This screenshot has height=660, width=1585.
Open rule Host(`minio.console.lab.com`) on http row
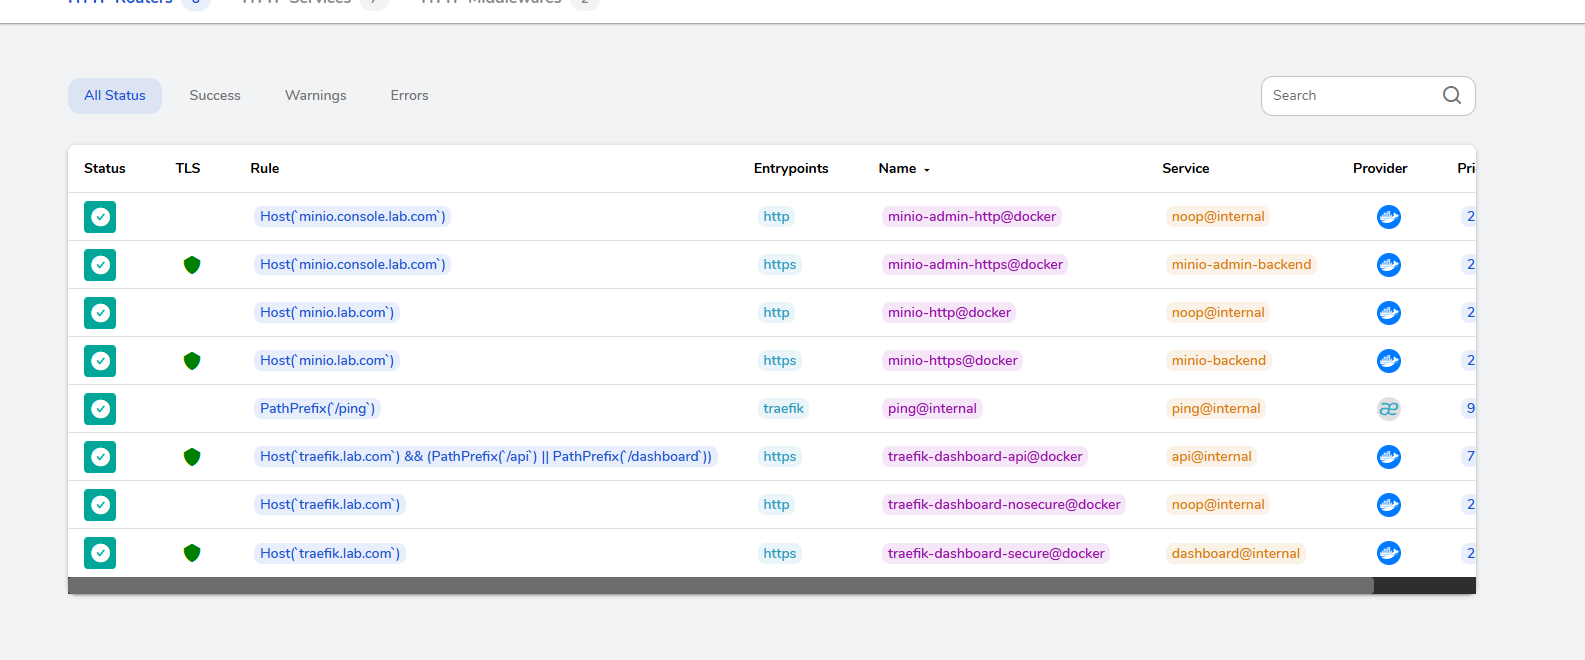[352, 217]
